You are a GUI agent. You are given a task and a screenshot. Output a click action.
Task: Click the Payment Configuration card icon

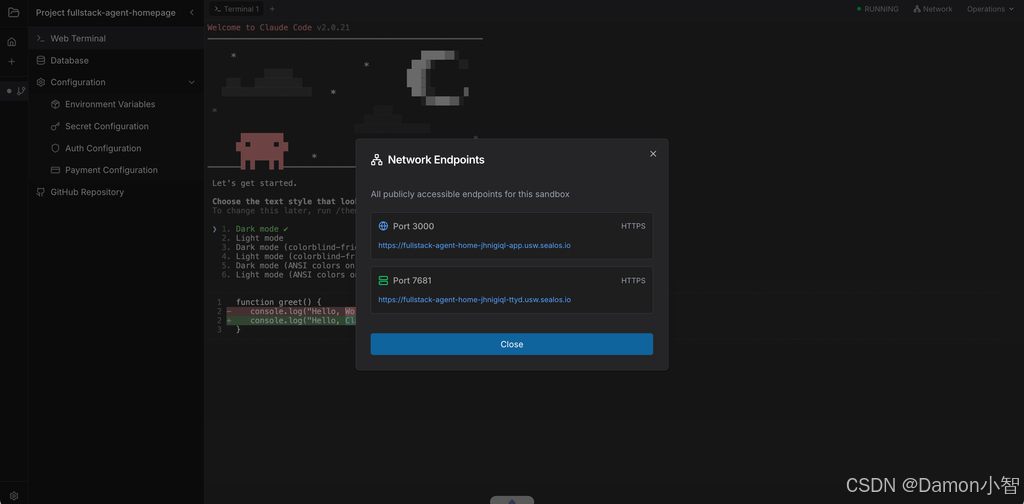(x=56, y=170)
